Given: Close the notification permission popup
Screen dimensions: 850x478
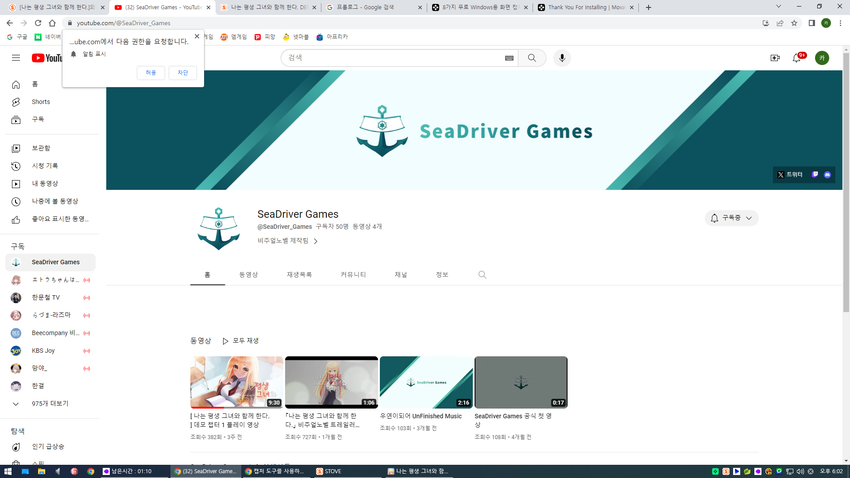Looking at the screenshot, I should 197,36.
